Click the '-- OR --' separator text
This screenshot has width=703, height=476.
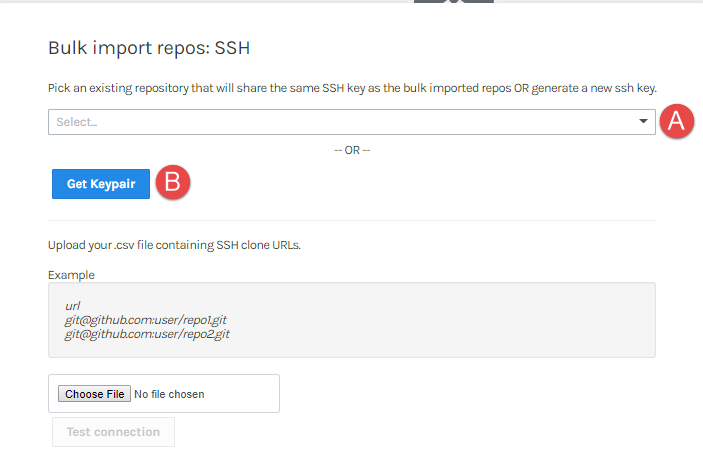click(x=352, y=150)
